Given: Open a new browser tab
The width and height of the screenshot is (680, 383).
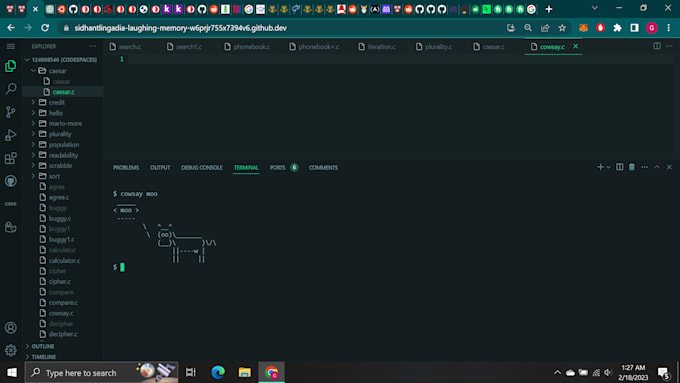Looking at the screenshot, I should tap(549, 9).
